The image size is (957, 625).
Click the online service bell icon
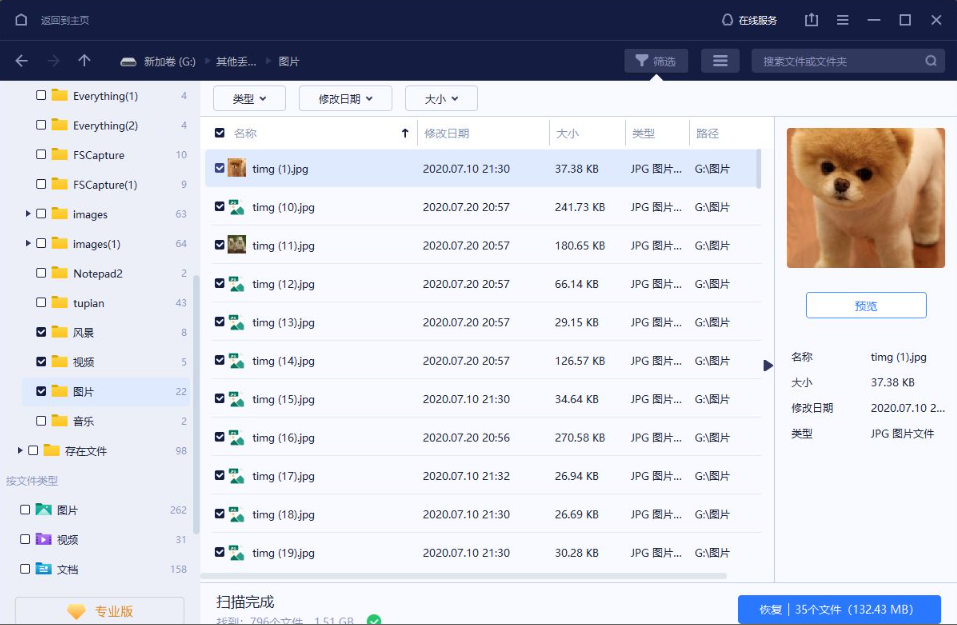727,20
